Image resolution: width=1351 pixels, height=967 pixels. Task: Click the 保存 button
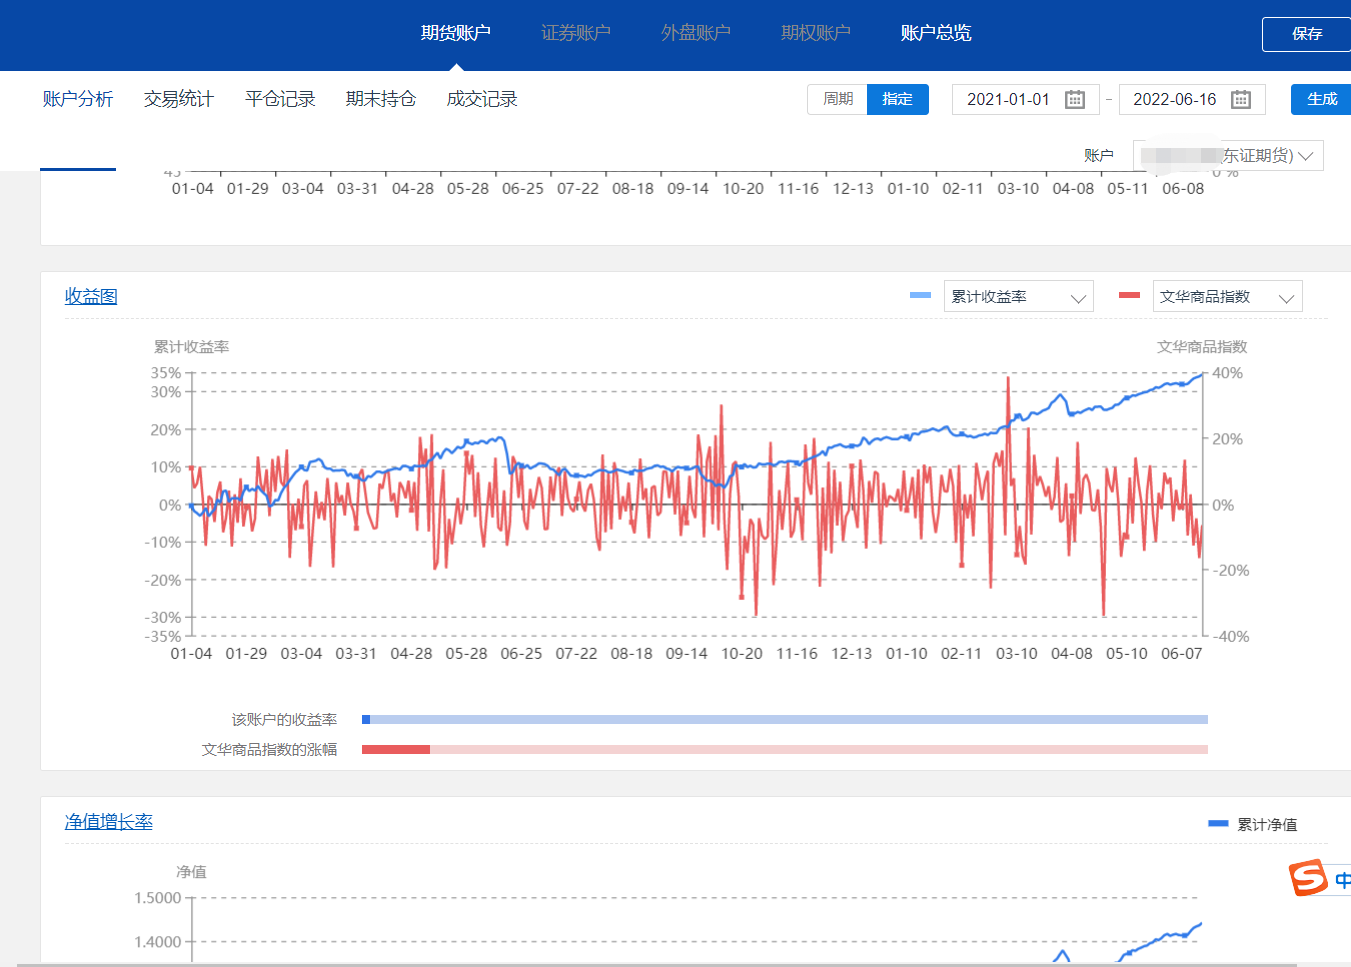pyautogui.click(x=1306, y=34)
